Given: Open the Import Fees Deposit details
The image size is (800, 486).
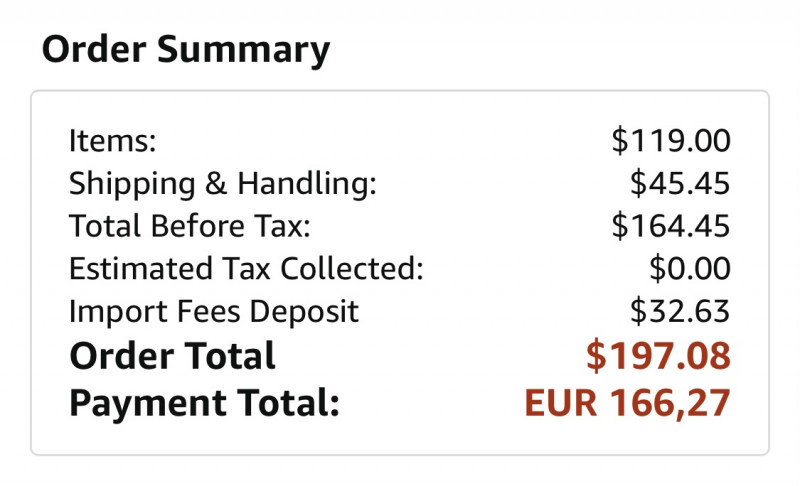Looking at the screenshot, I should click(214, 312).
